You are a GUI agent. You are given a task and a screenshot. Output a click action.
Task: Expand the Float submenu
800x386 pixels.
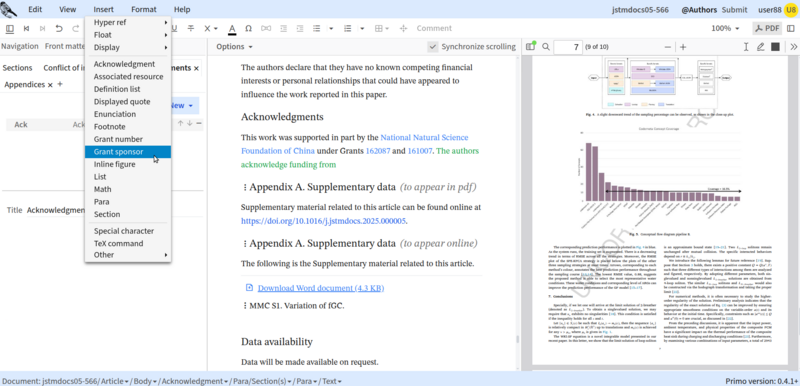[x=128, y=35]
